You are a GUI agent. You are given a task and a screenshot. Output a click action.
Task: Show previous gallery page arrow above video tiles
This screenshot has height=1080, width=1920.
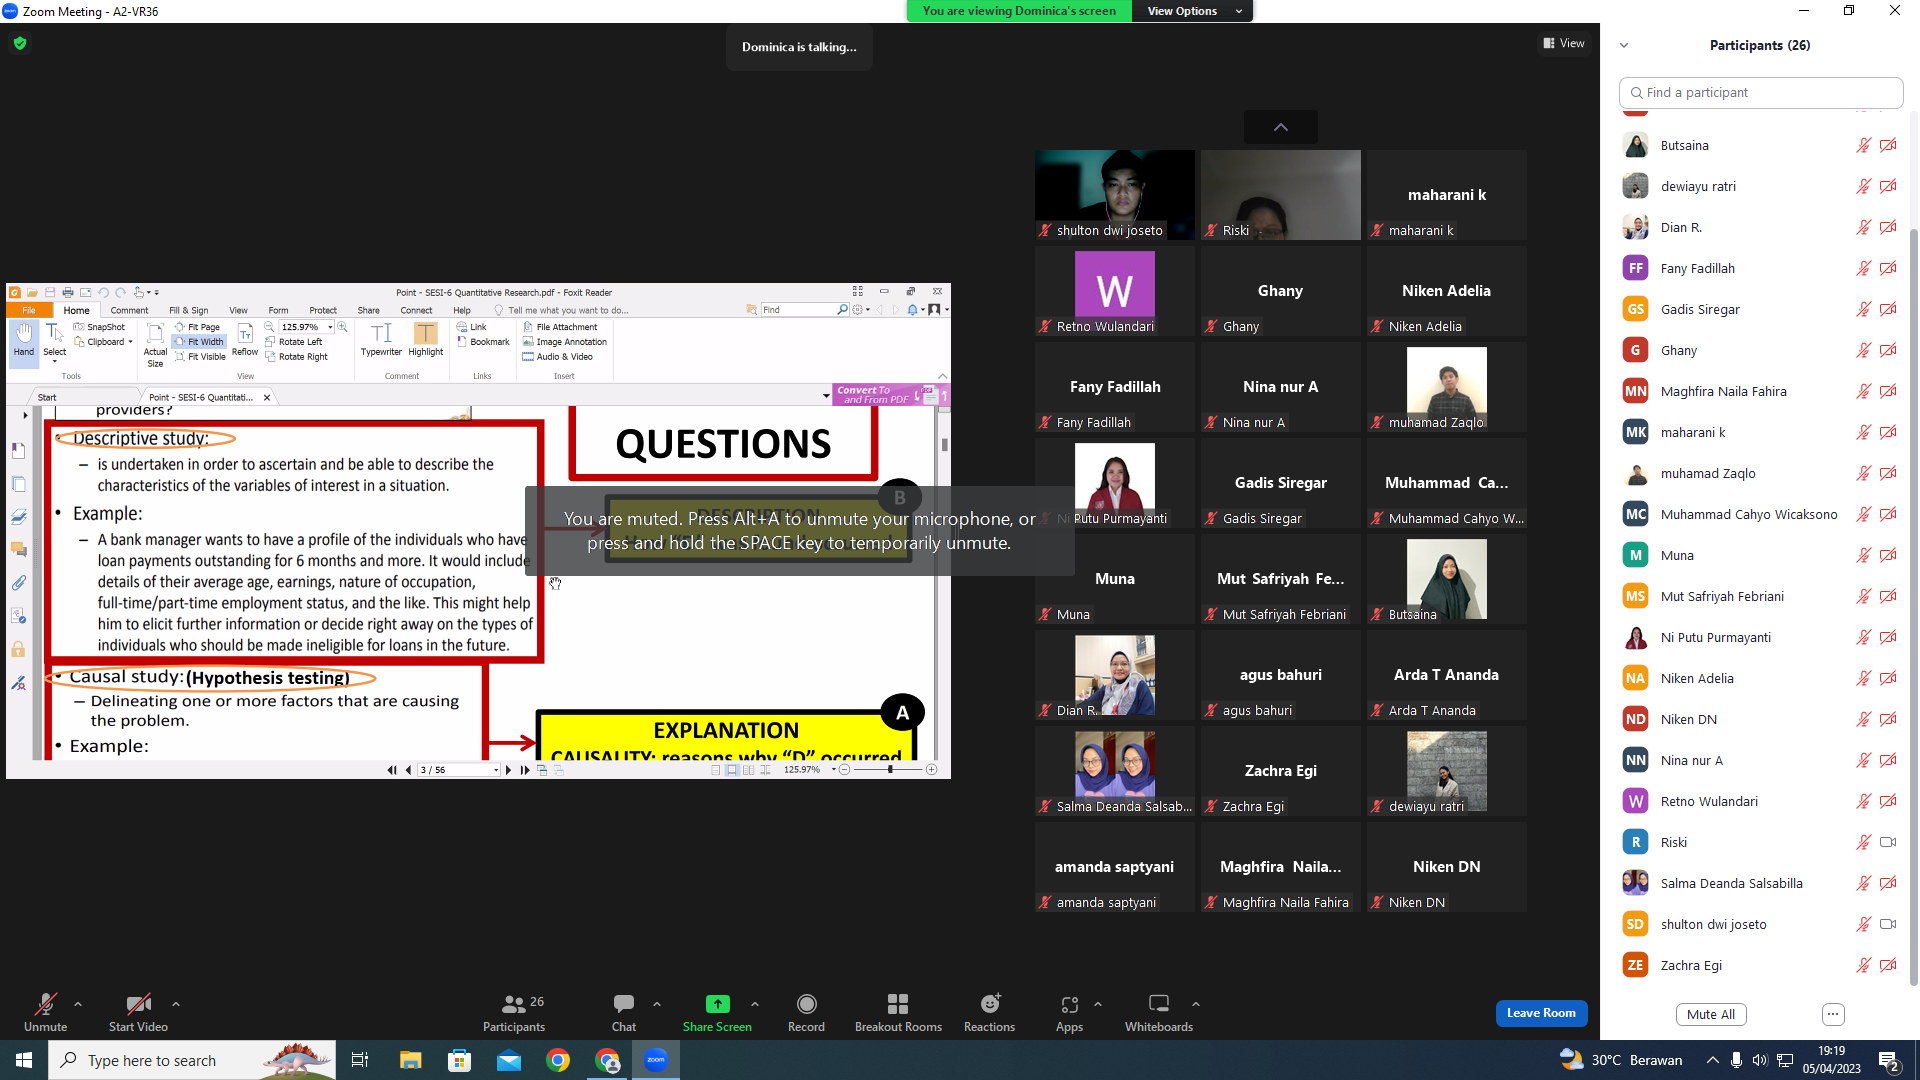point(1281,127)
